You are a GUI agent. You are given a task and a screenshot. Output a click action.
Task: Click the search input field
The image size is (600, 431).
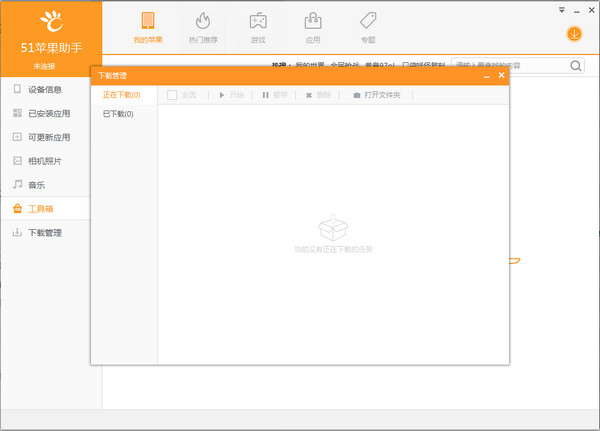[x=510, y=66]
